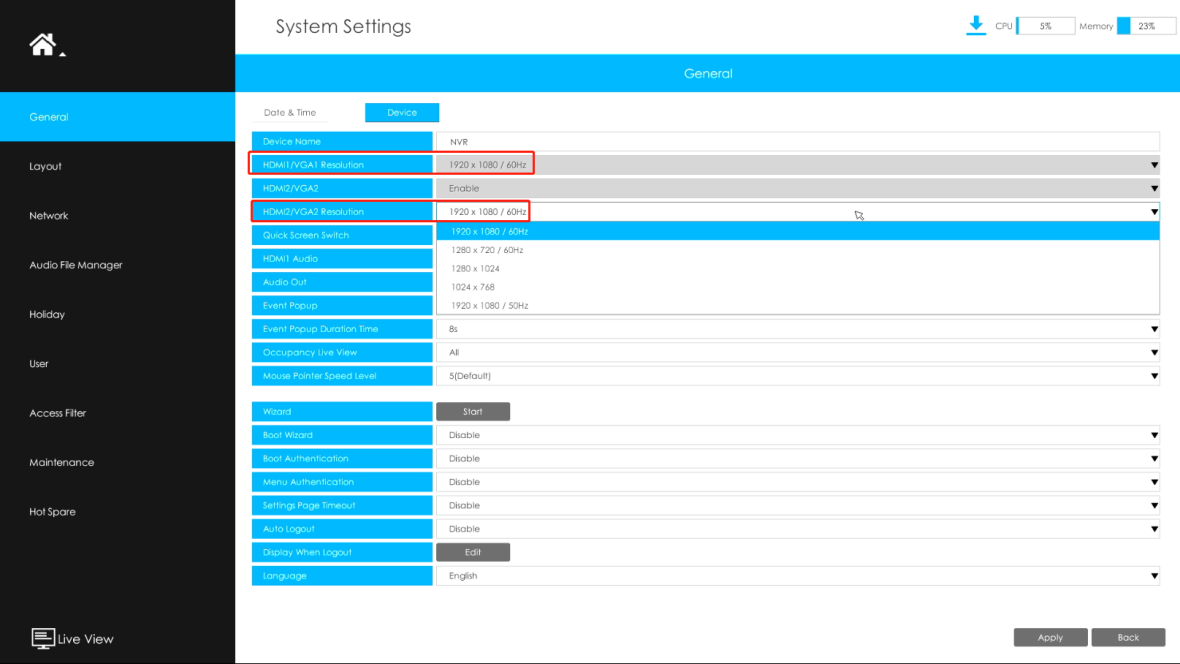The width and height of the screenshot is (1180, 664).
Task: Click the Memory usage bar
Action: point(1146,26)
